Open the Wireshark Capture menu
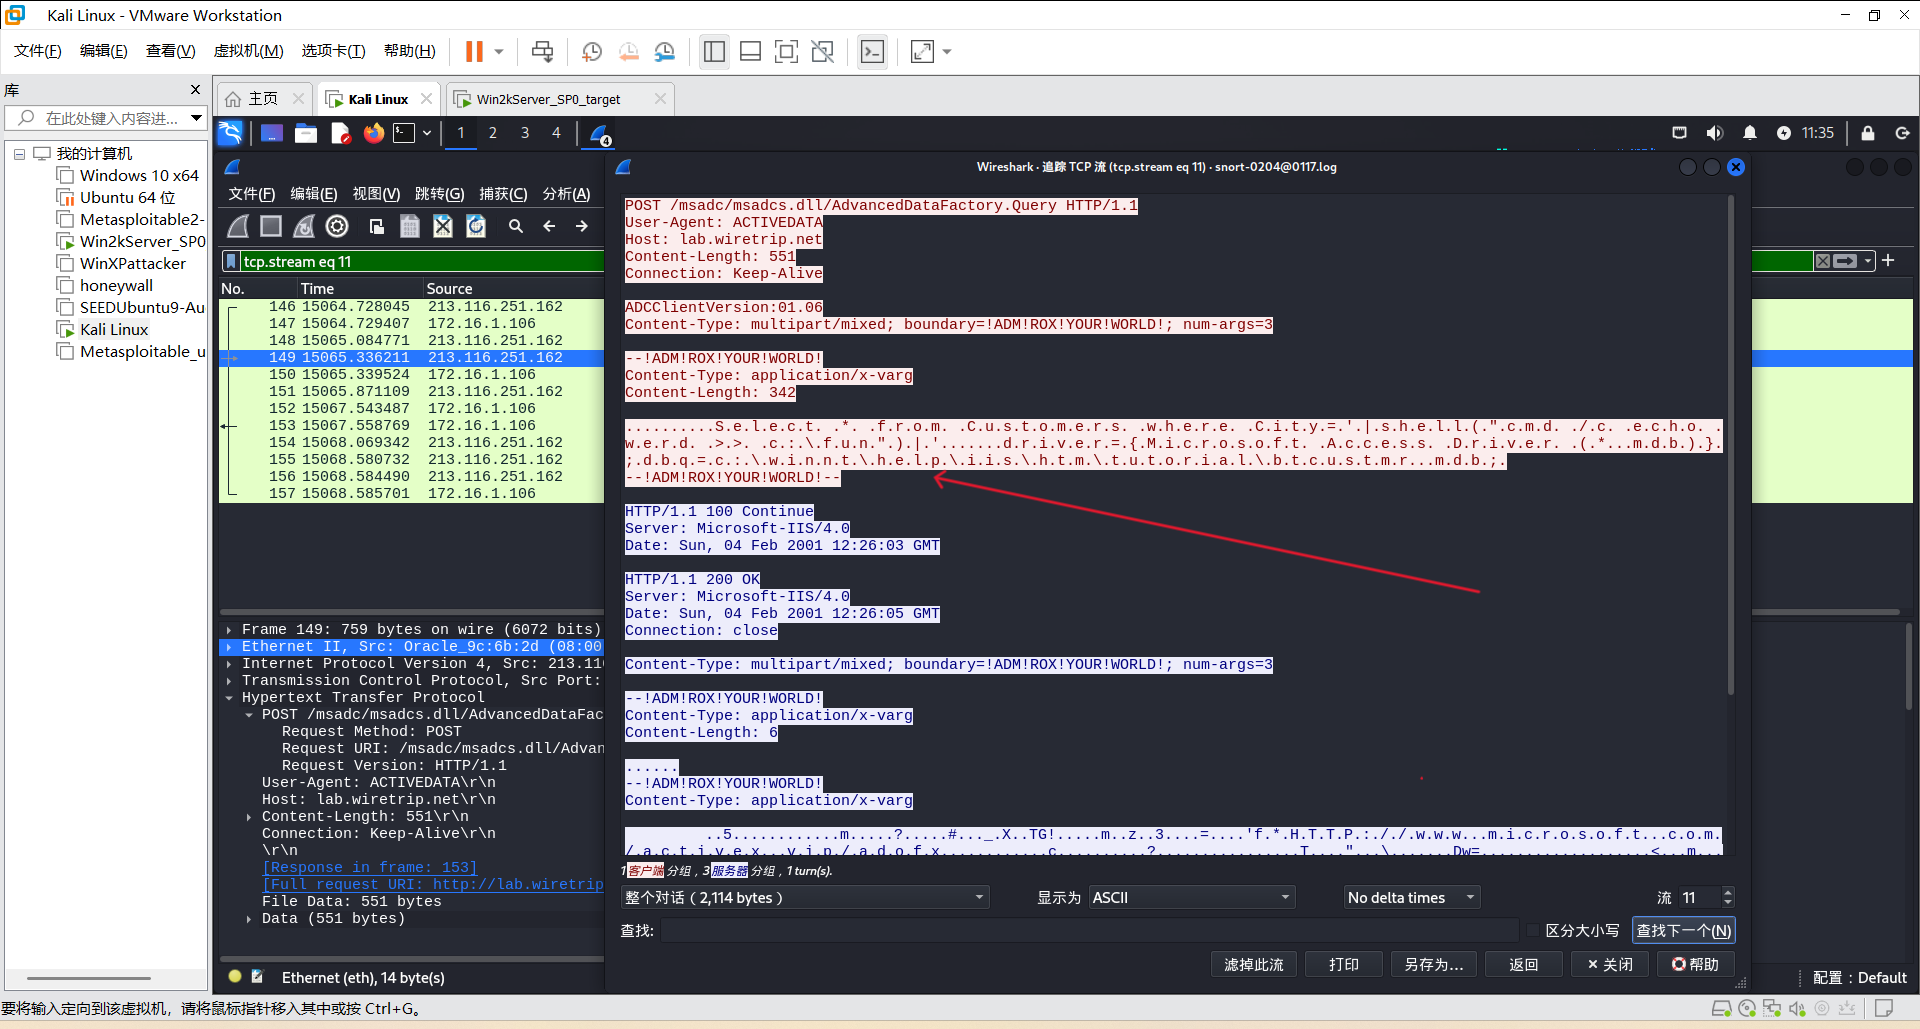 click(x=503, y=194)
